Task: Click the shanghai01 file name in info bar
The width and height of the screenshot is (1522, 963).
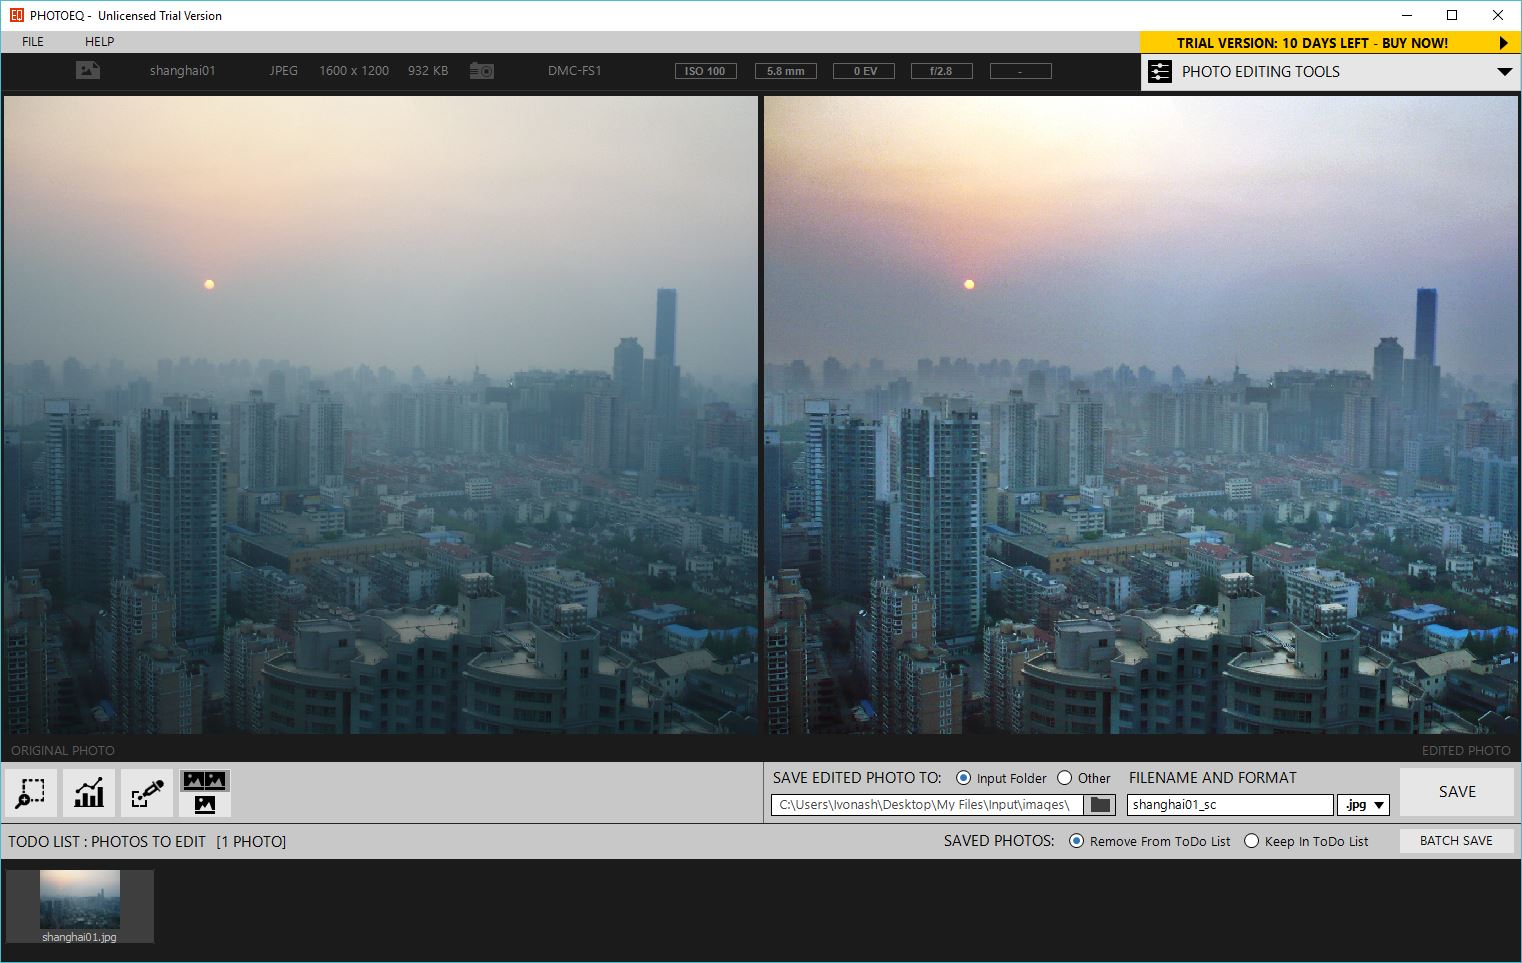Action: pyautogui.click(x=182, y=71)
